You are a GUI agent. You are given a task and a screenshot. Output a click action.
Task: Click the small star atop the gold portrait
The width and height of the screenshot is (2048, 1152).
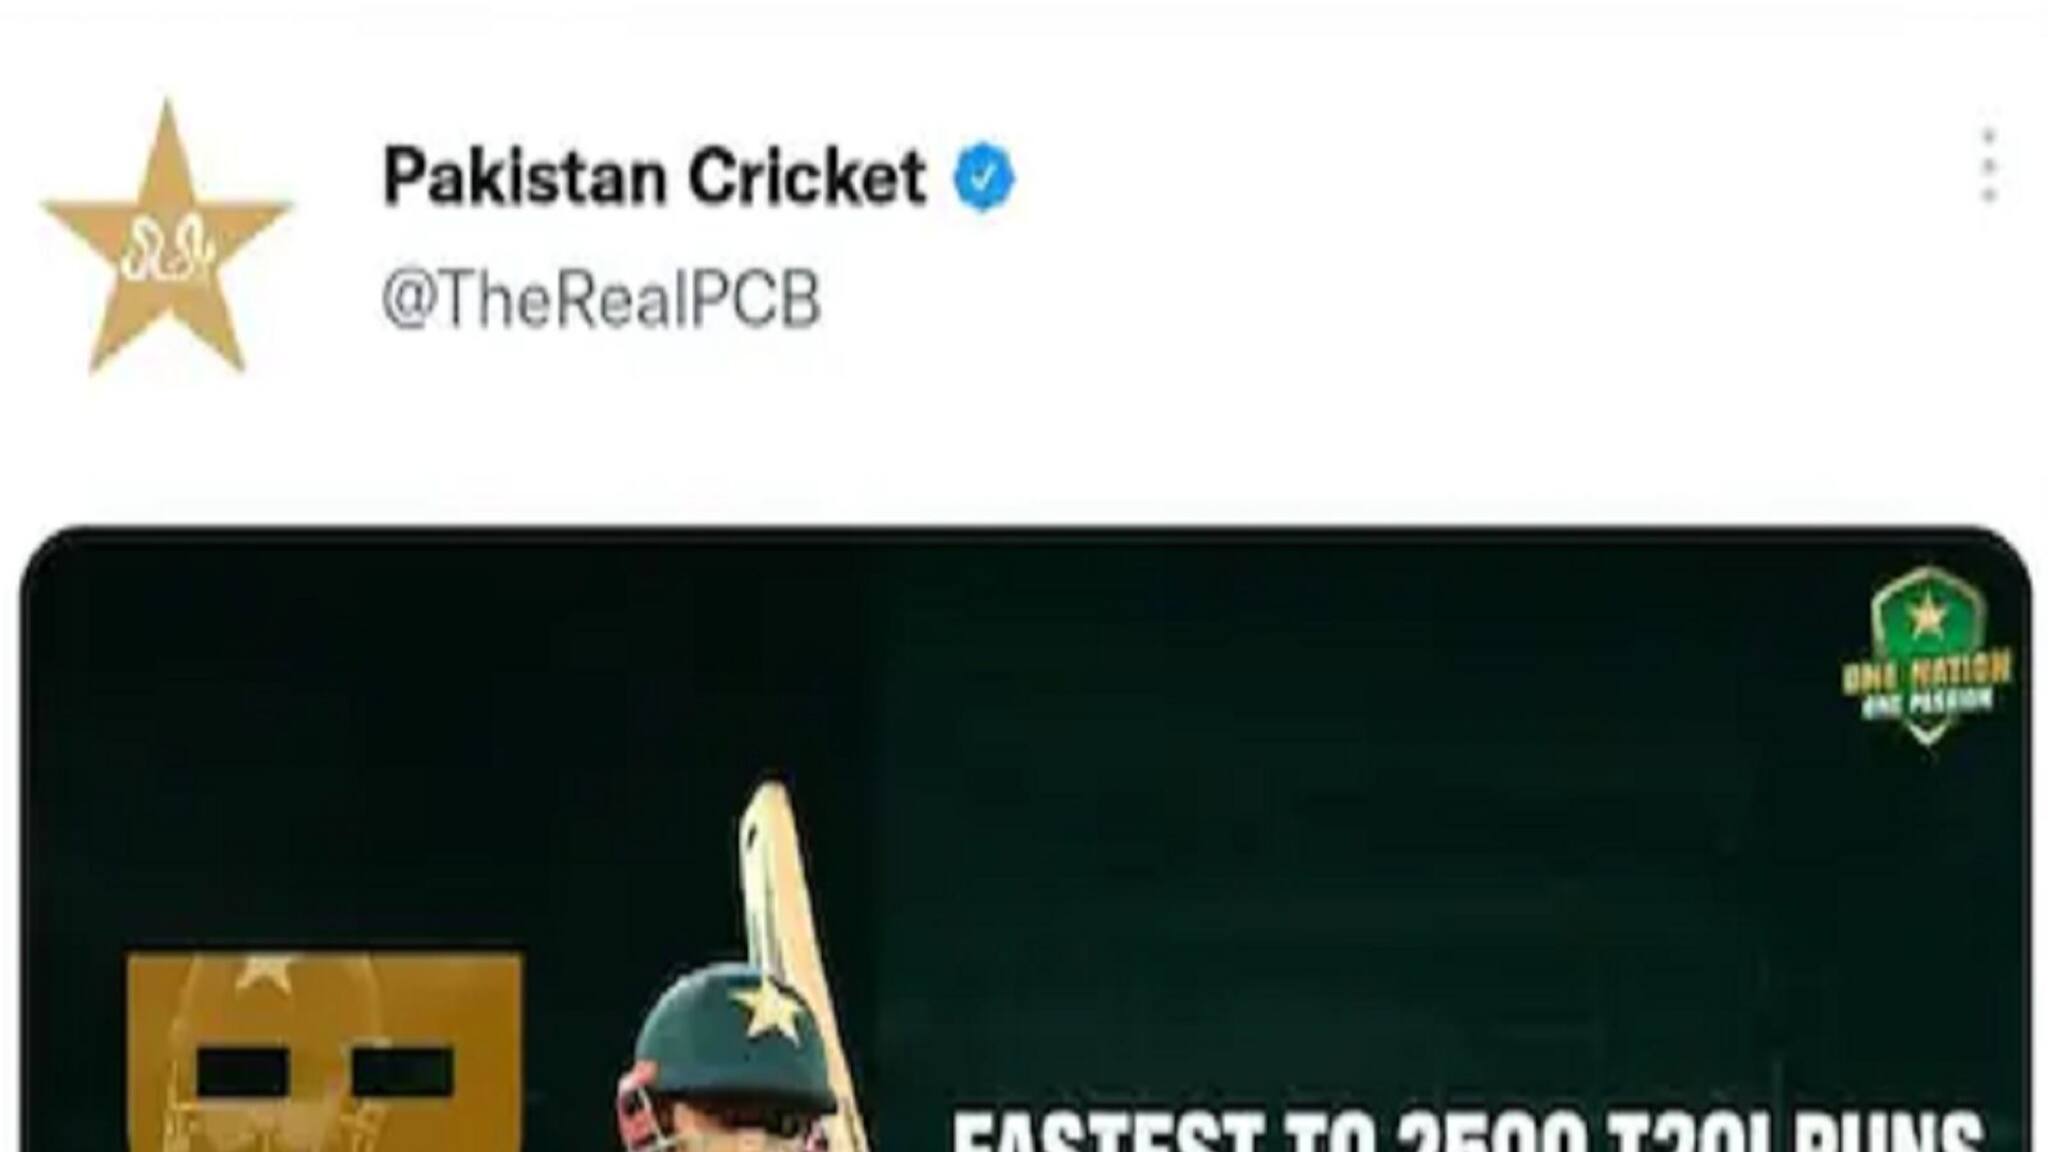263,971
